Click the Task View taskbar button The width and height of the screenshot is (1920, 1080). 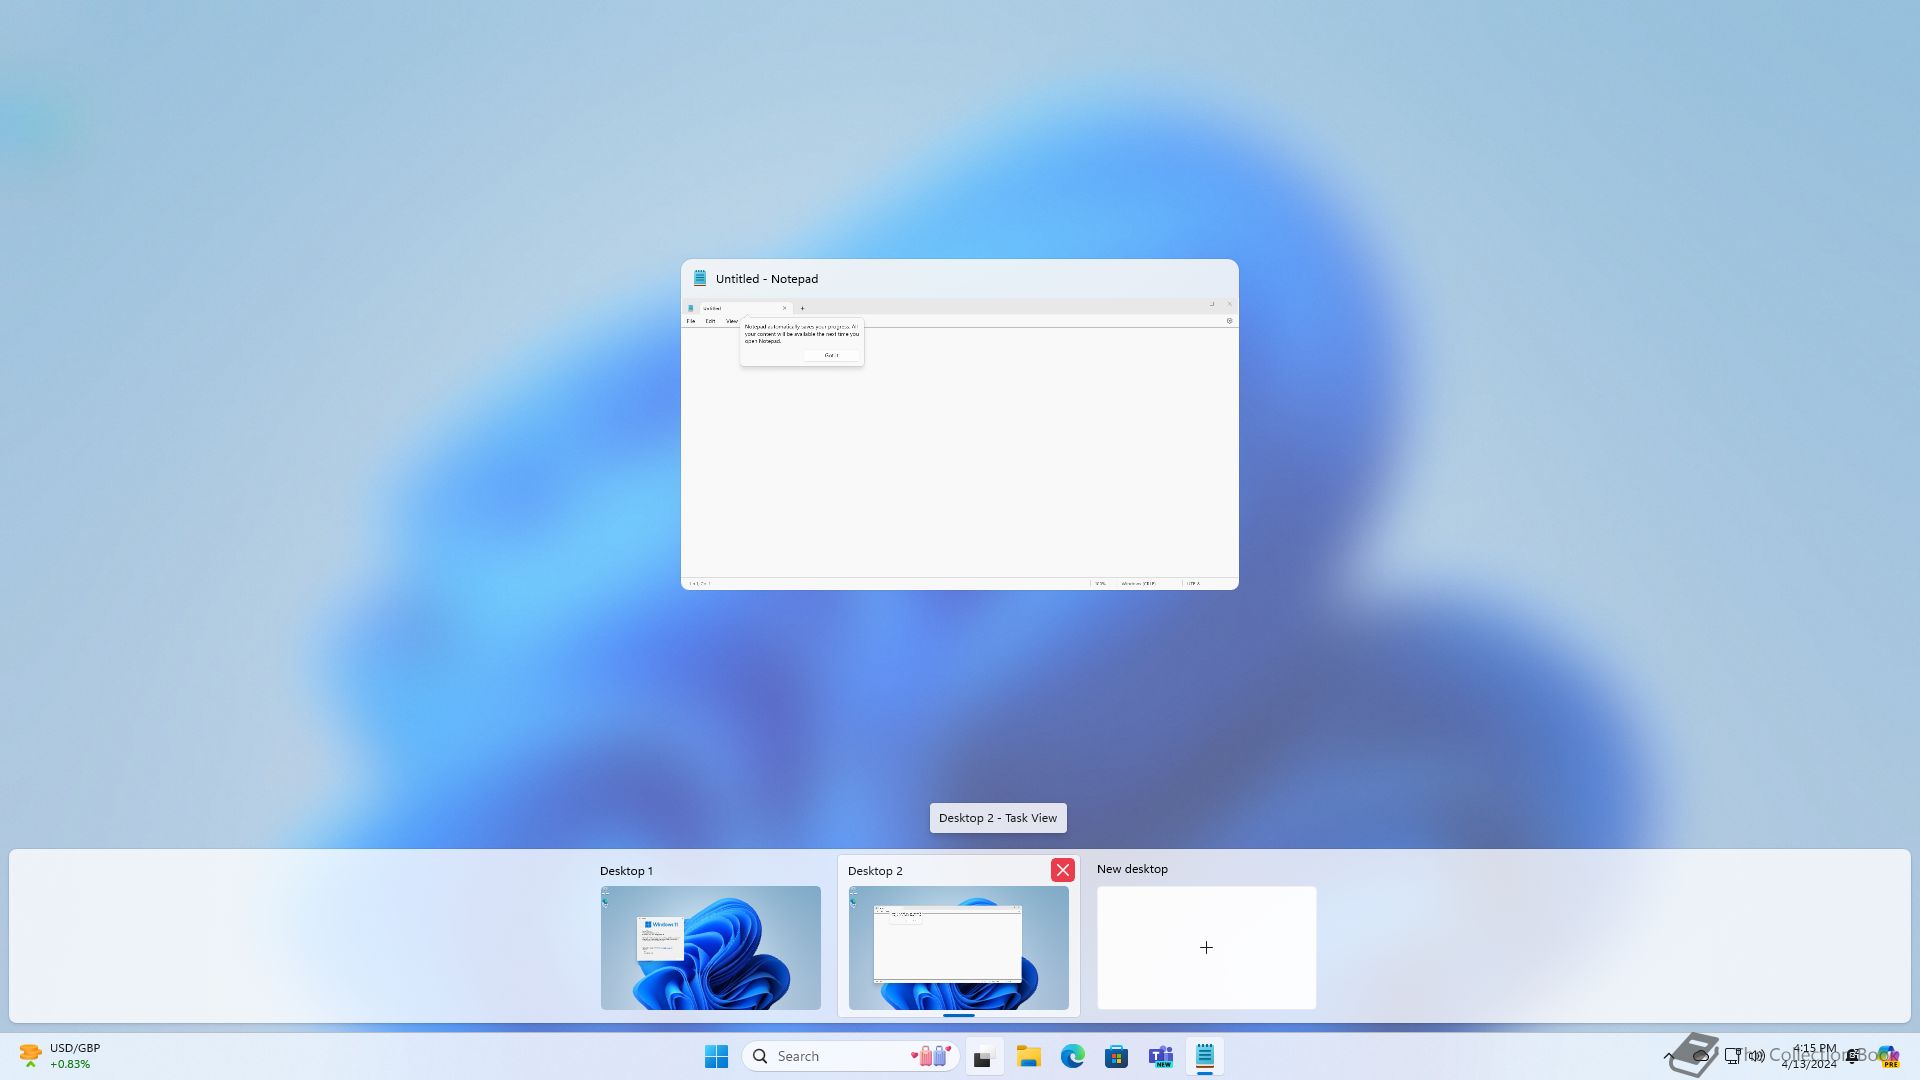coord(984,1056)
